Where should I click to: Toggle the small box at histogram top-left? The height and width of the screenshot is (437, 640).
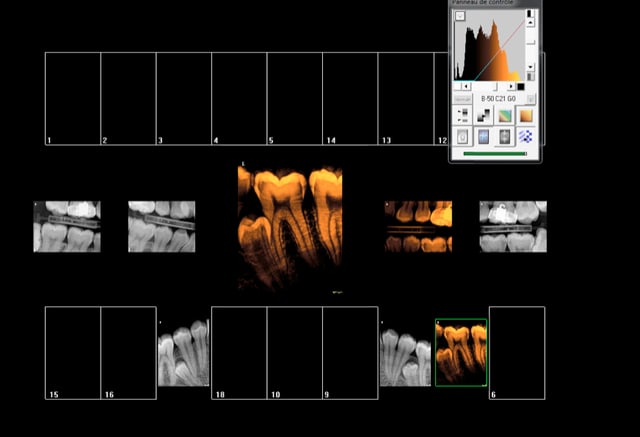point(460,16)
